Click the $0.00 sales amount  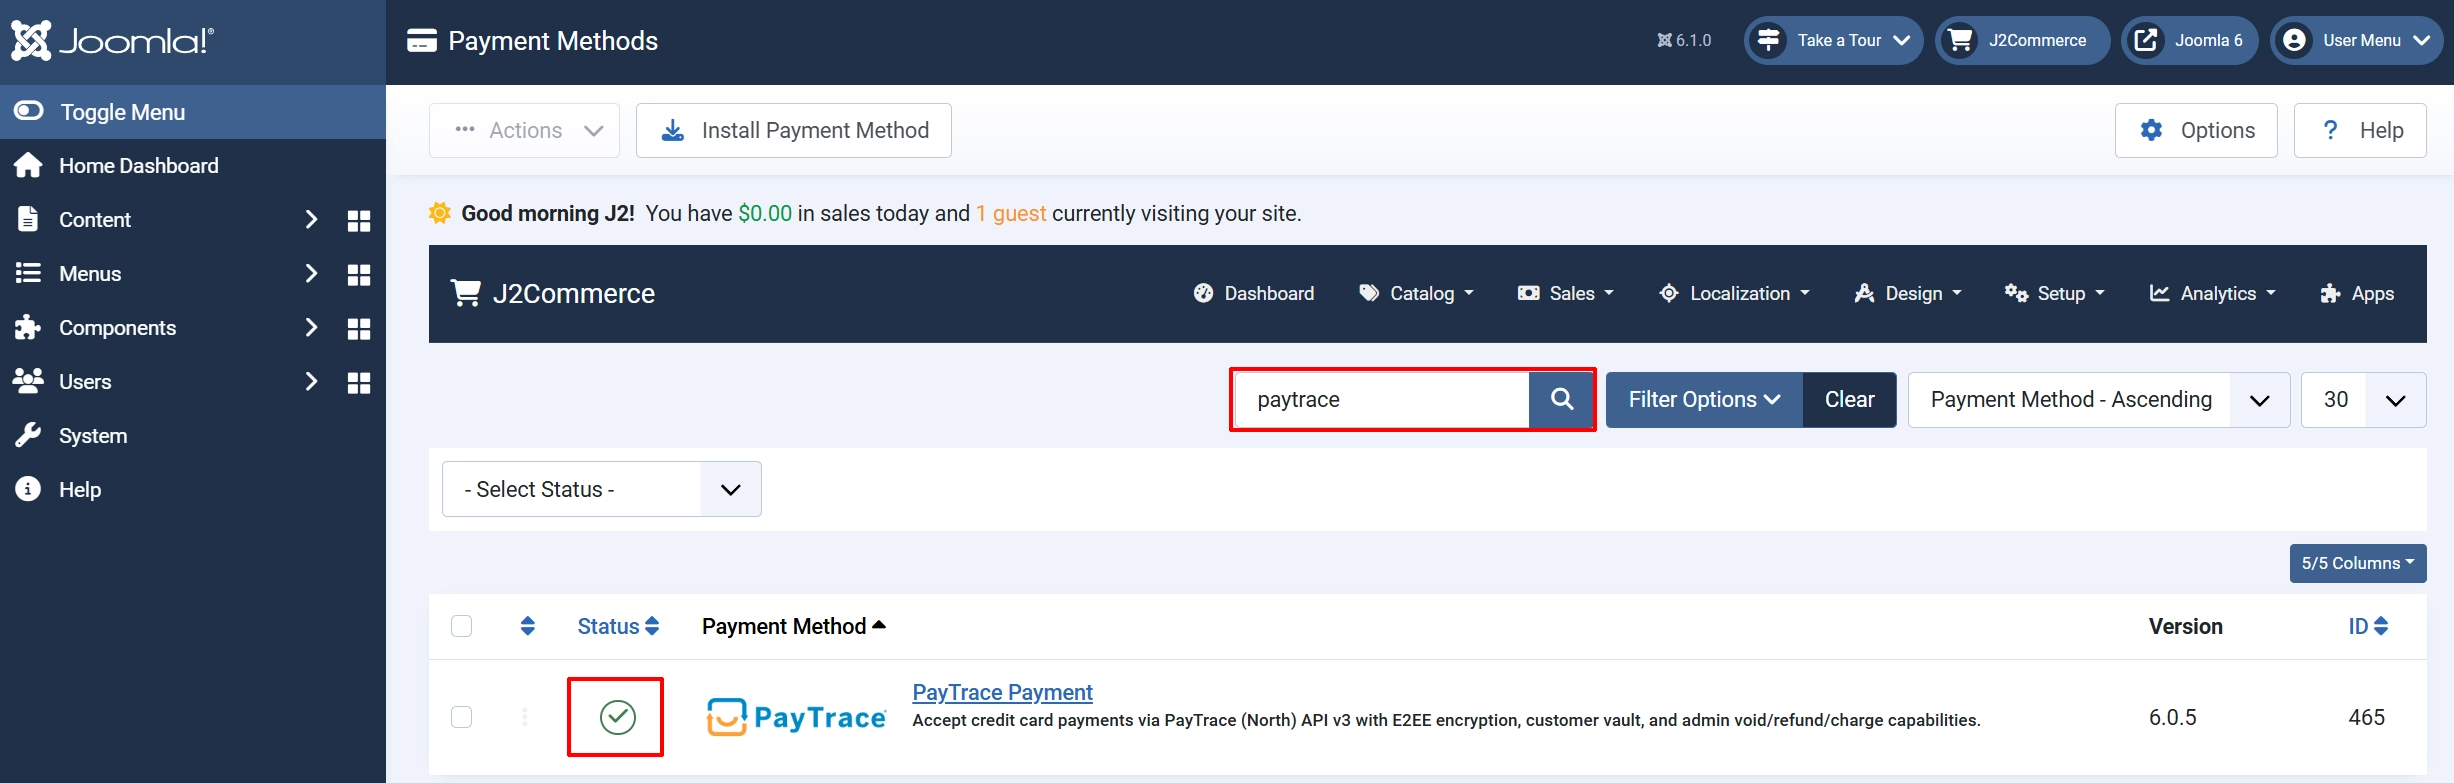(765, 214)
